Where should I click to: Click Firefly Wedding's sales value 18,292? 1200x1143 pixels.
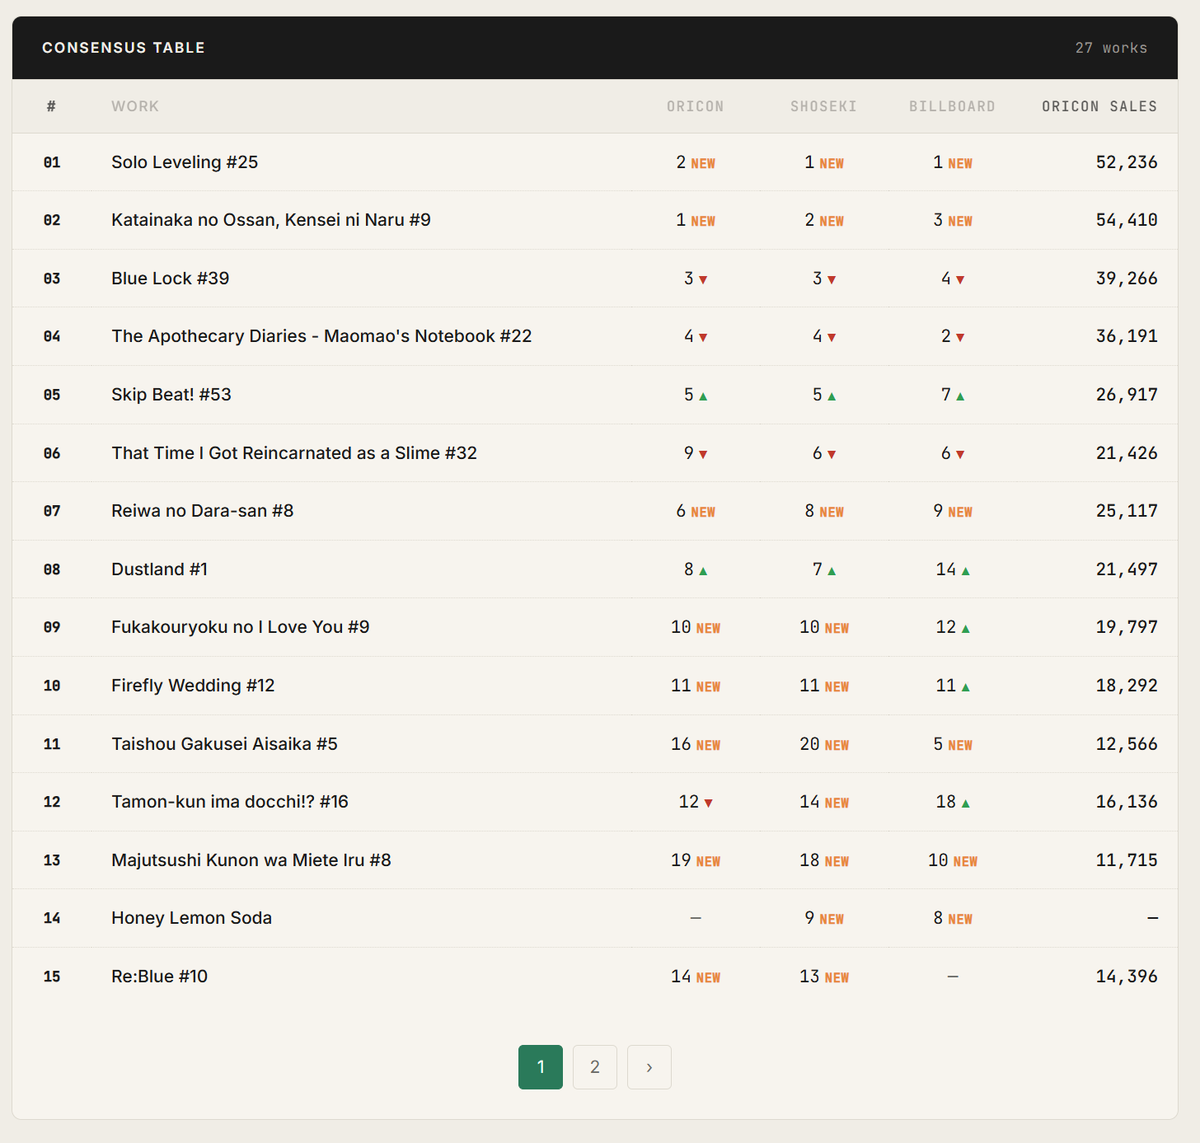click(1127, 685)
